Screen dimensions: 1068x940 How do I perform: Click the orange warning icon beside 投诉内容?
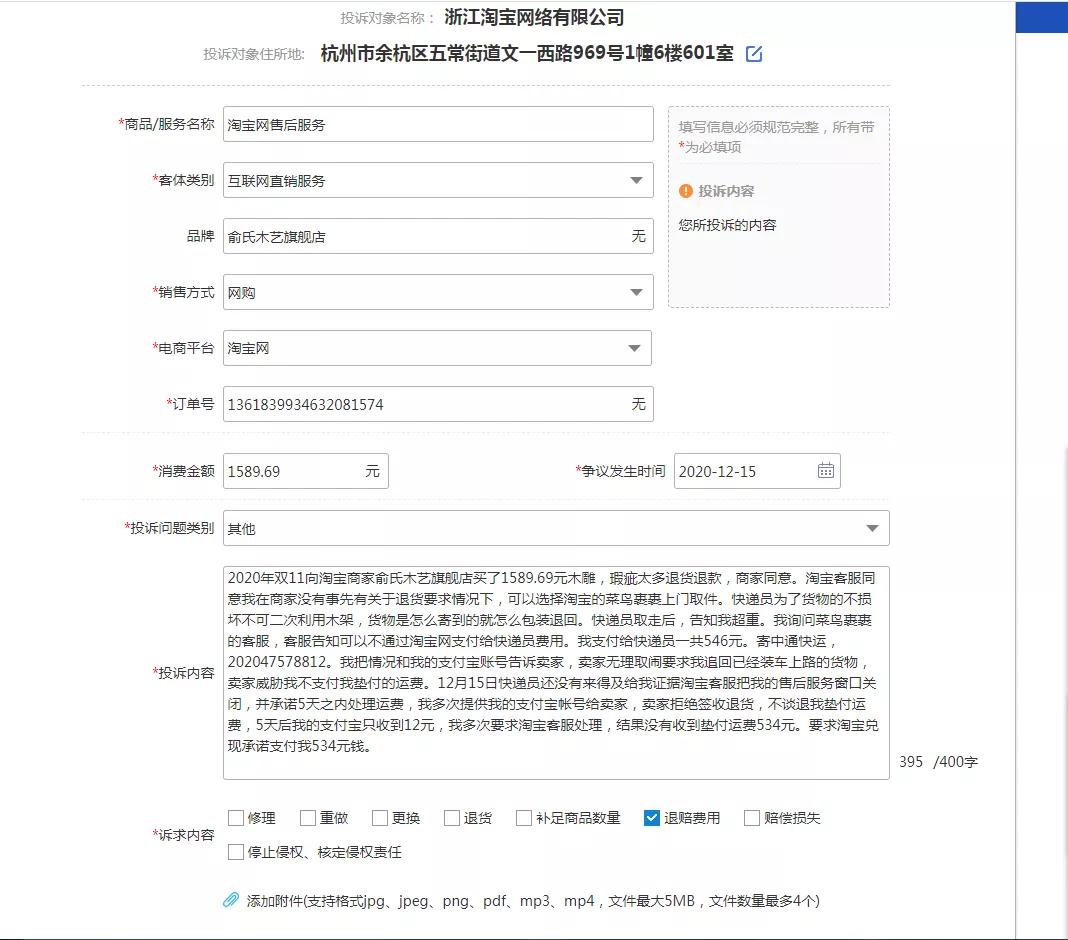(686, 191)
